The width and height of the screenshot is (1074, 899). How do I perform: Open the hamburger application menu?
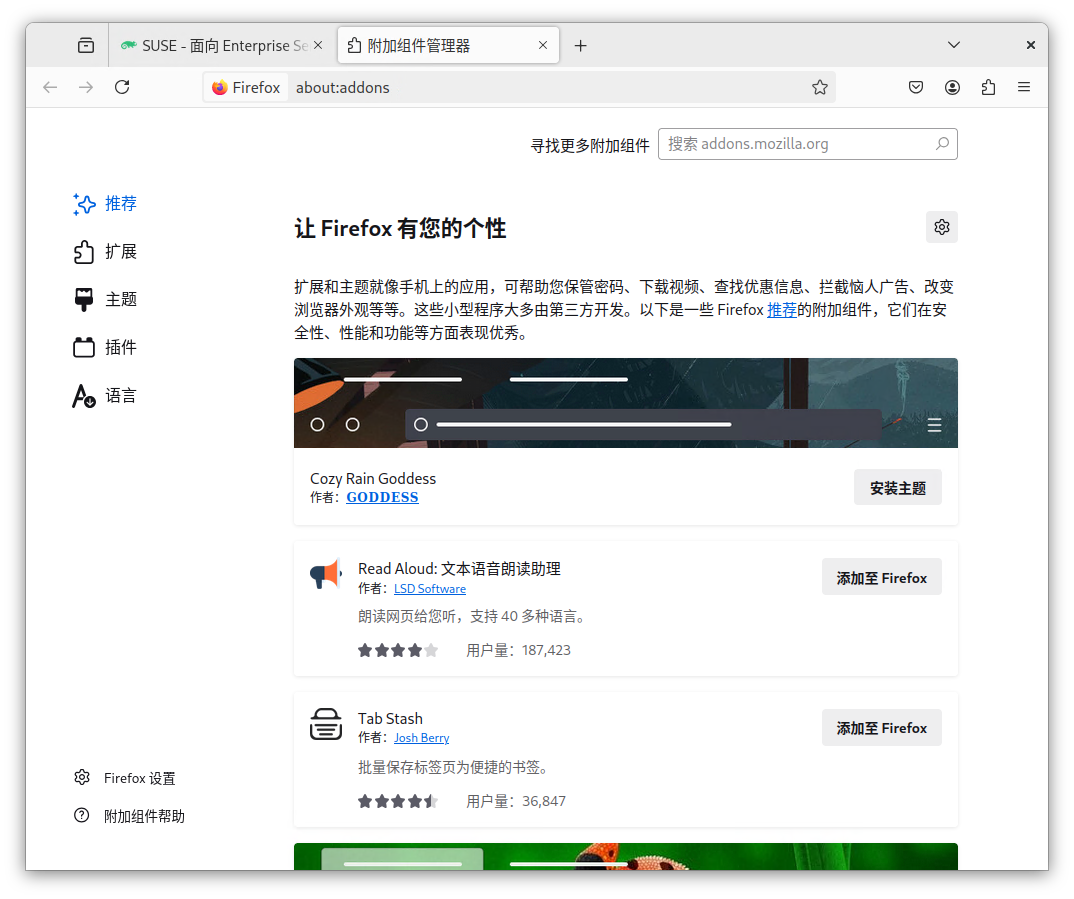click(1024, 87)
